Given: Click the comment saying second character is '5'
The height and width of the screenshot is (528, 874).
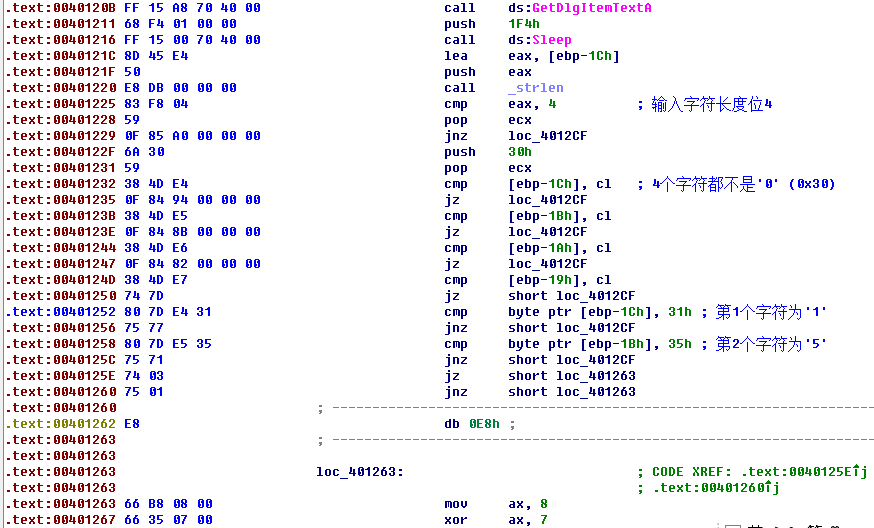Looking at the screenshot, I should pos(764,344).
